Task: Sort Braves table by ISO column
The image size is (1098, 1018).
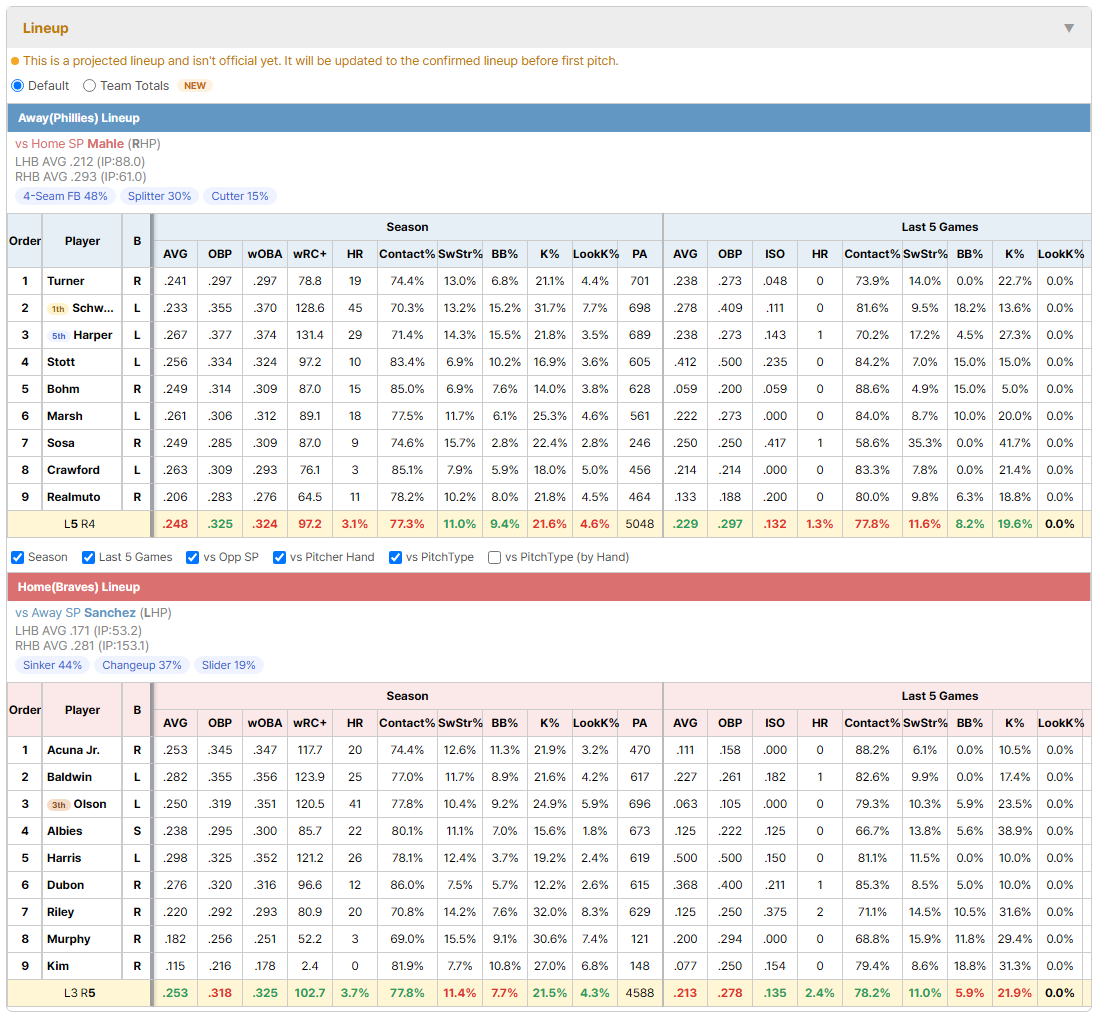Action: tap(775, 723)
